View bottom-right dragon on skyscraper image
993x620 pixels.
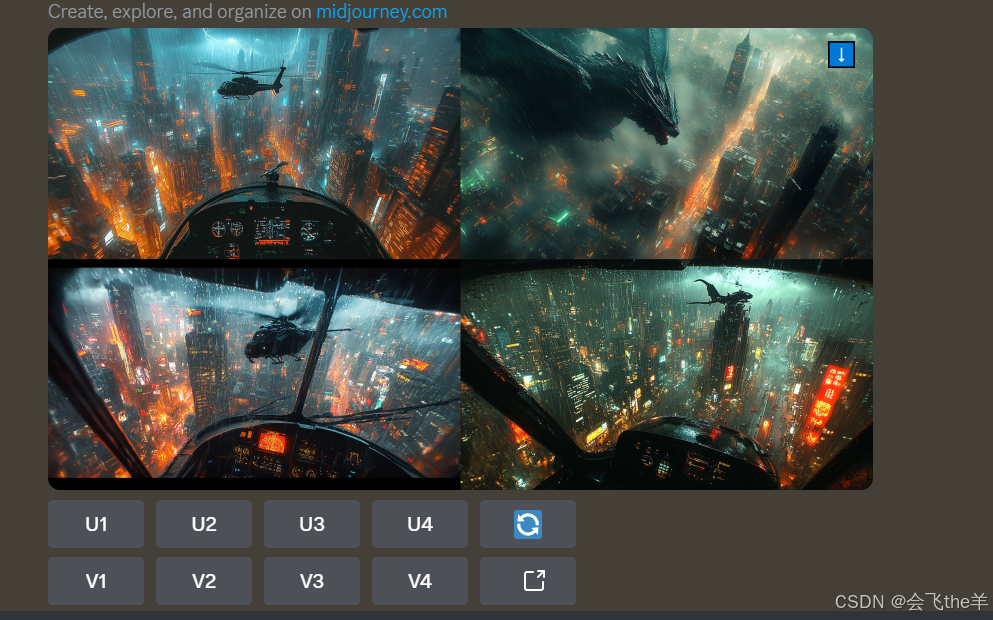(667, 374)
